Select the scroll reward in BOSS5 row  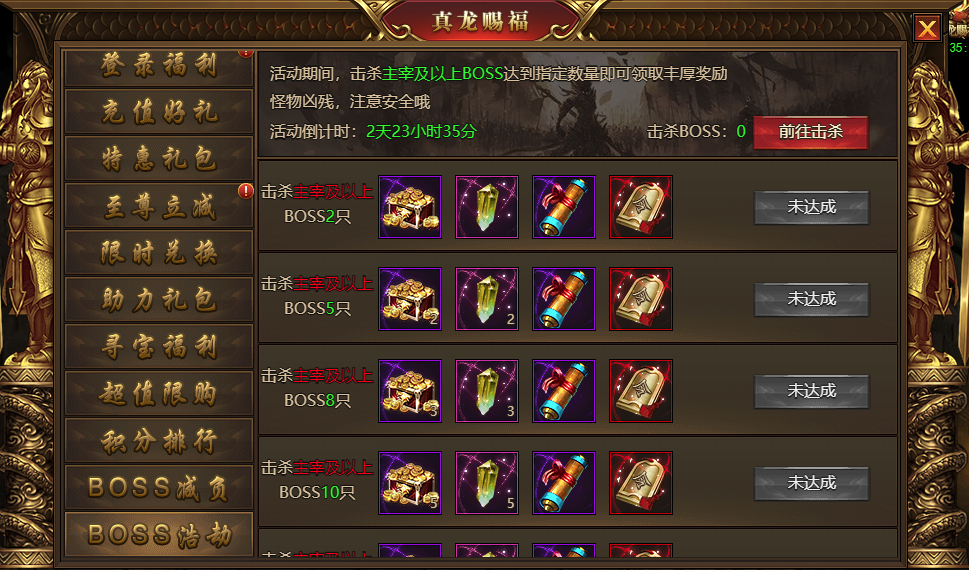[x=564, y=299]
